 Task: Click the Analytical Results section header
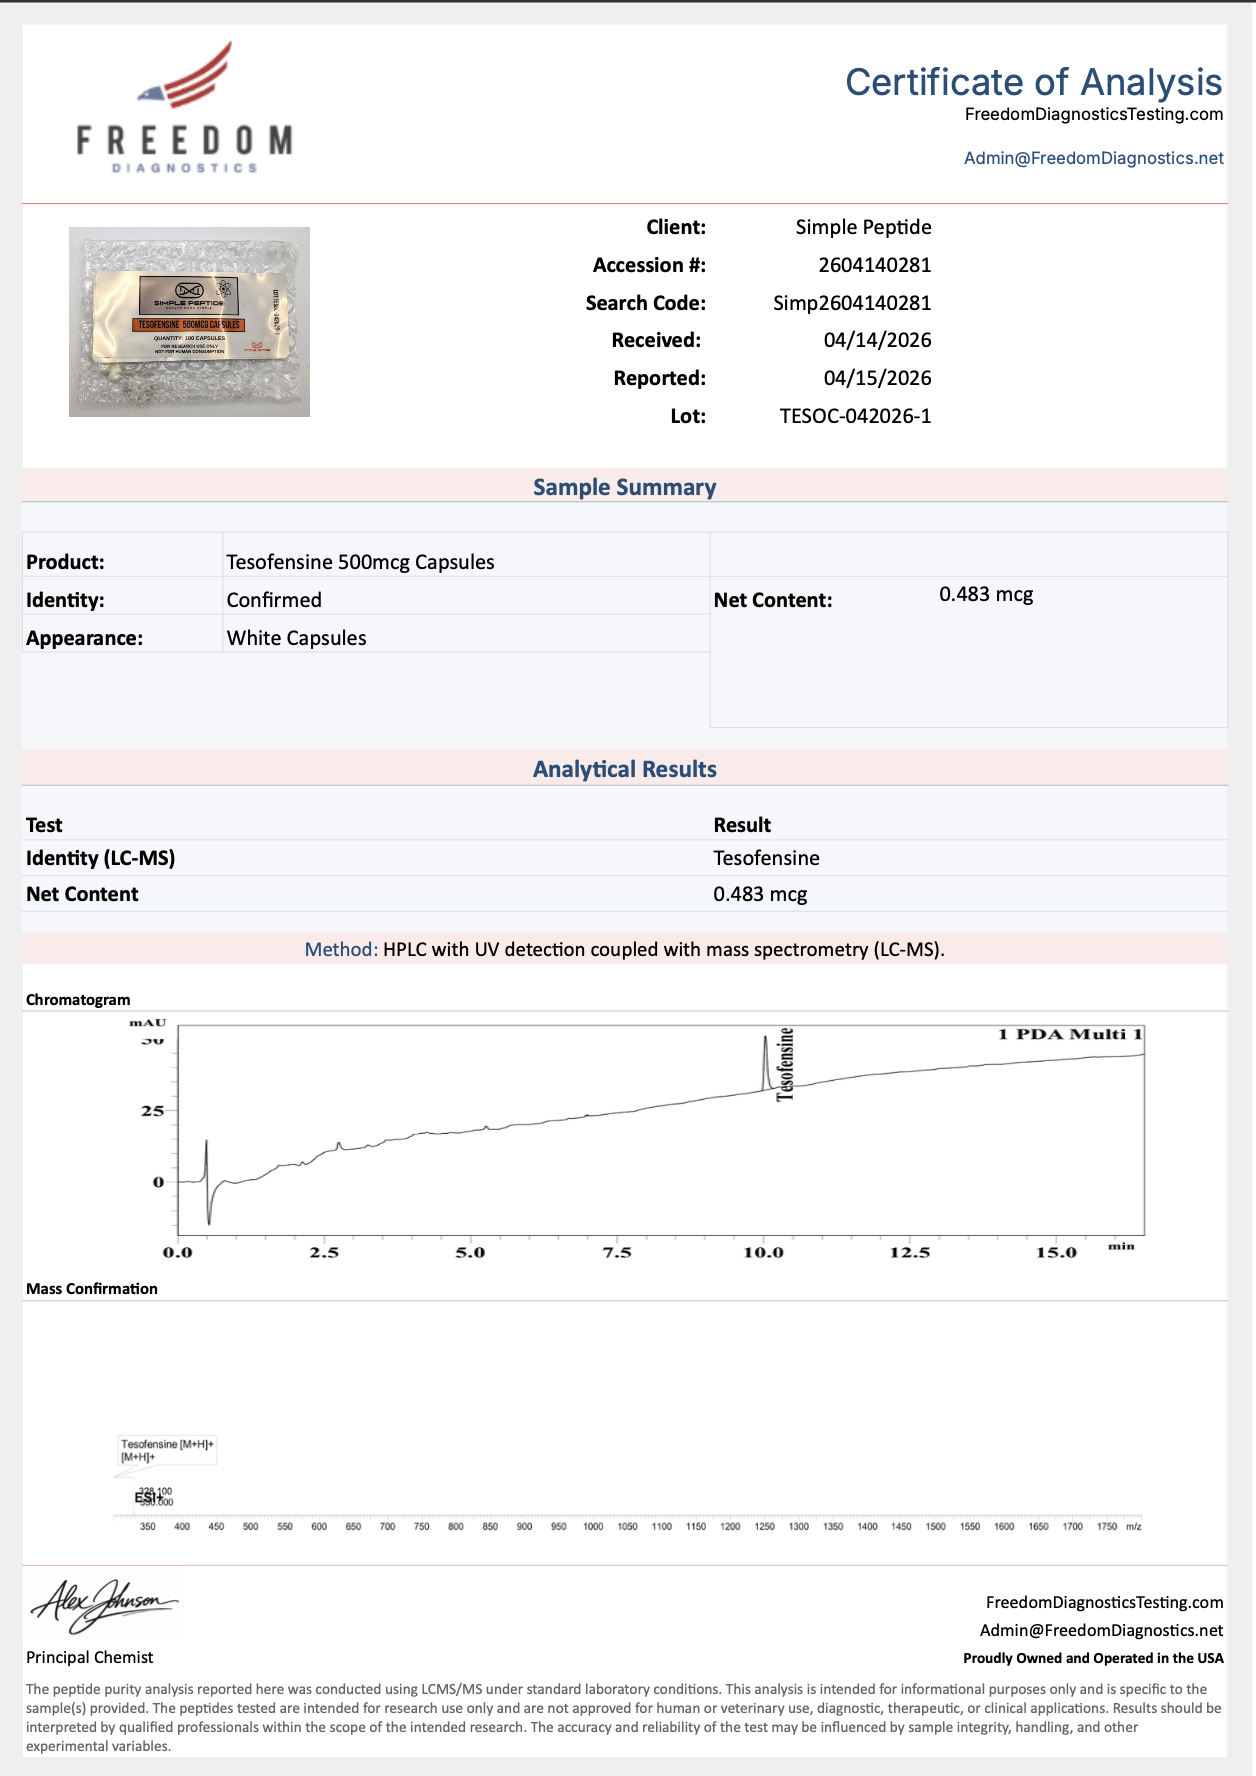click(624, 769)
